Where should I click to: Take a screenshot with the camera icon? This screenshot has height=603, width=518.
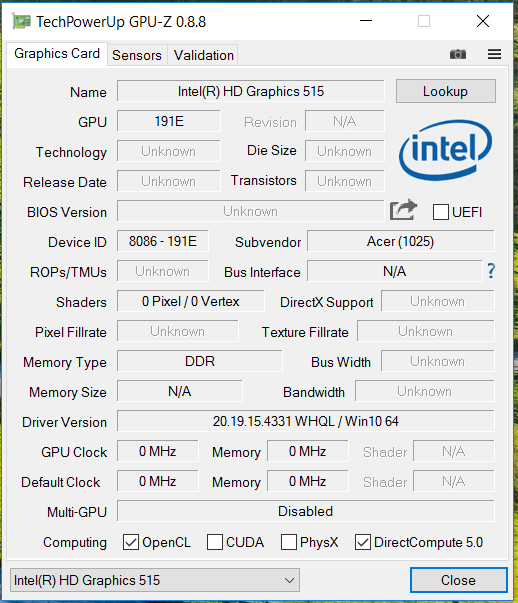[458, 54]
